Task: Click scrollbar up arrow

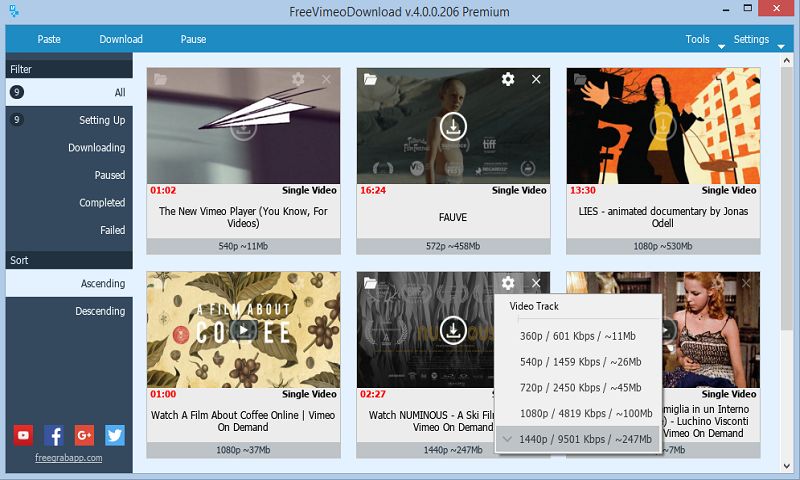Action: [x=786, y=60]
